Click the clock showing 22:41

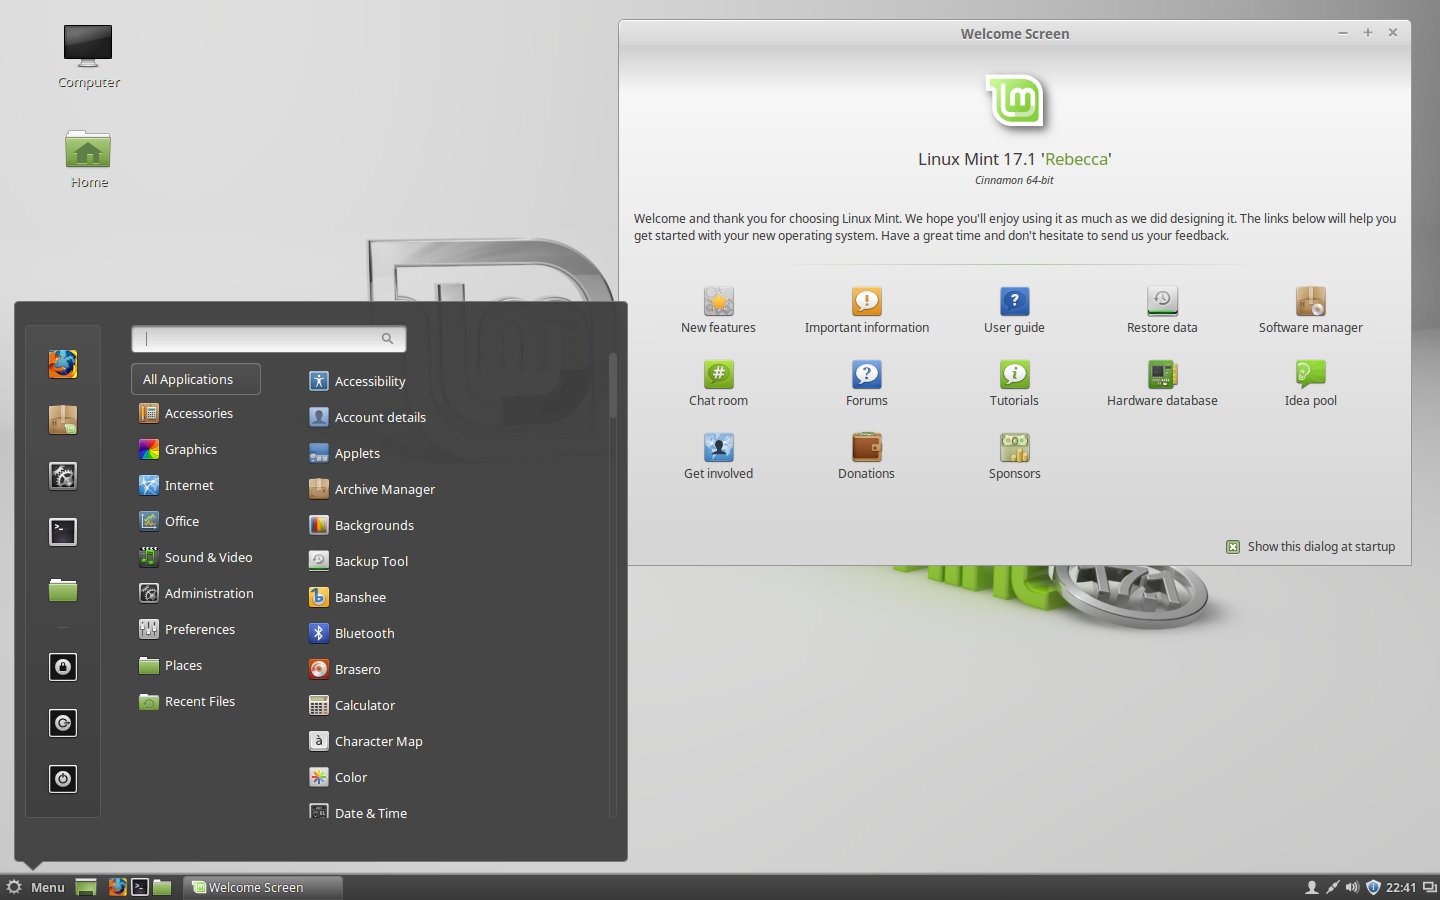[x=1401, y=887]
